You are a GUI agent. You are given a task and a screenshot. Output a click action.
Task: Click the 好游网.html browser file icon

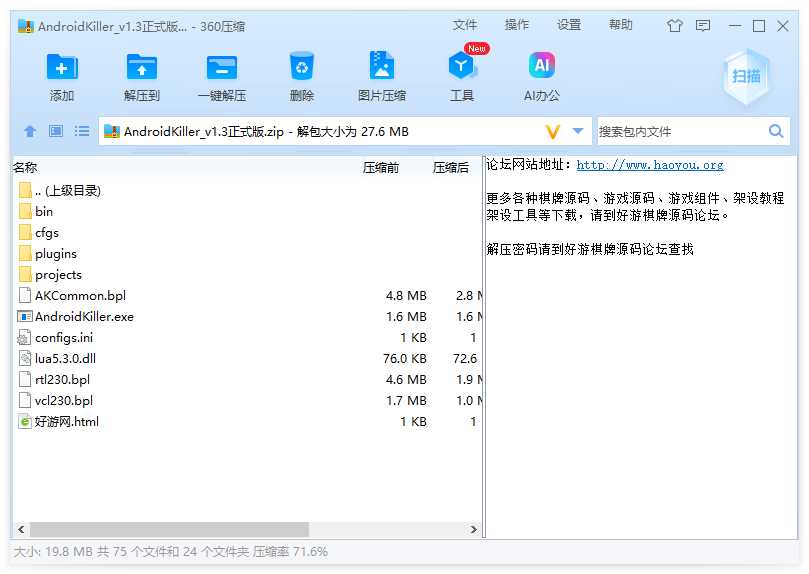[x=25, y=421]
